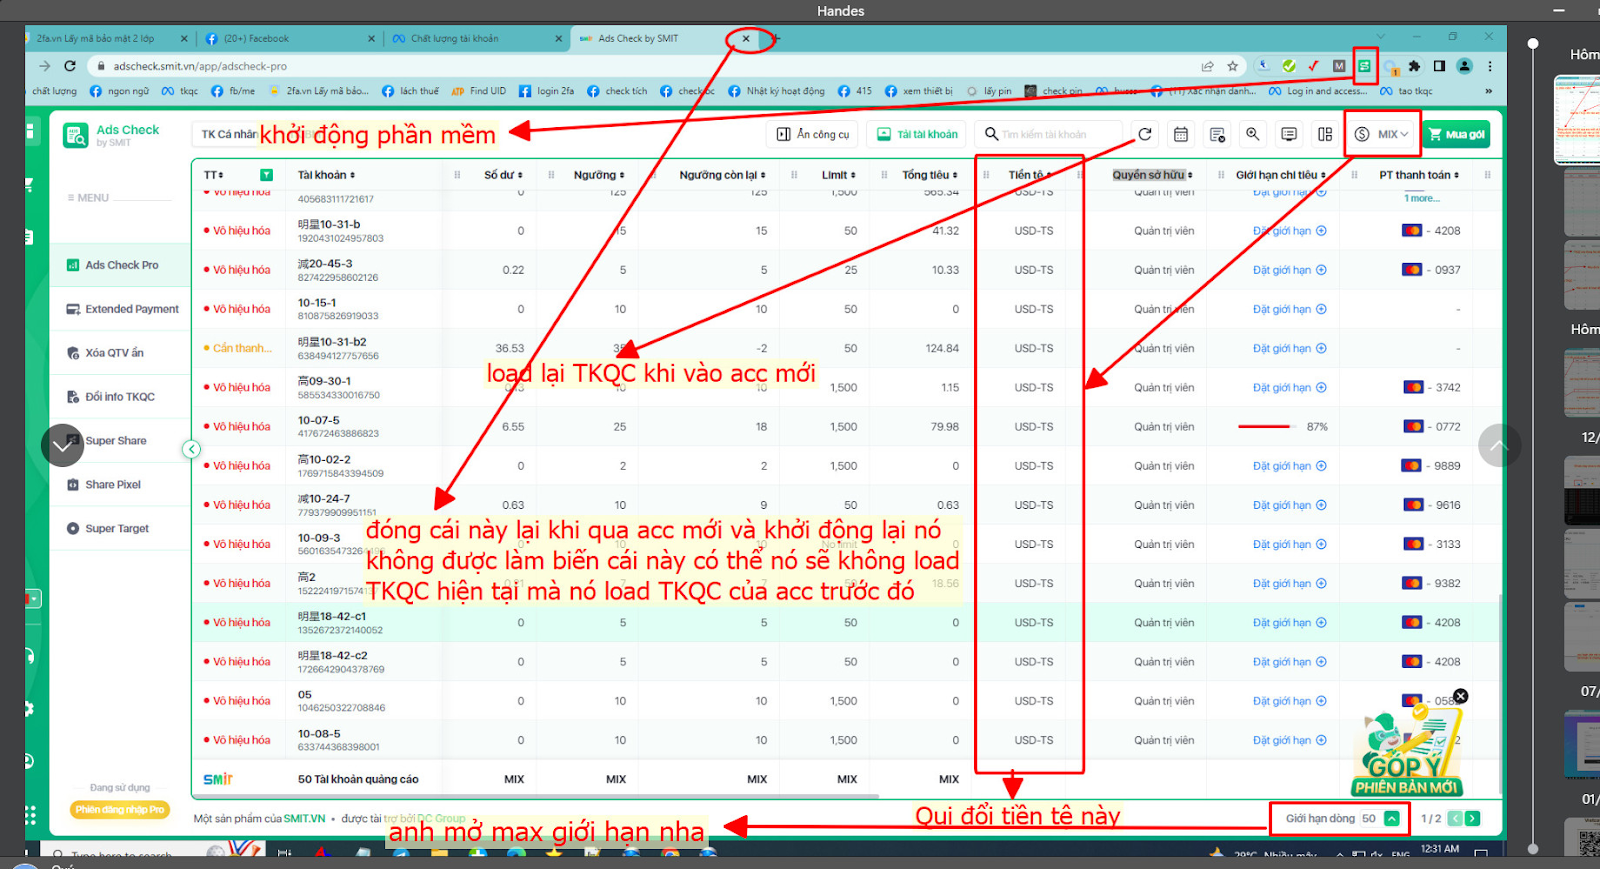
Task: Click the display monitor icon in toolbar
Action: (1289, 134)
